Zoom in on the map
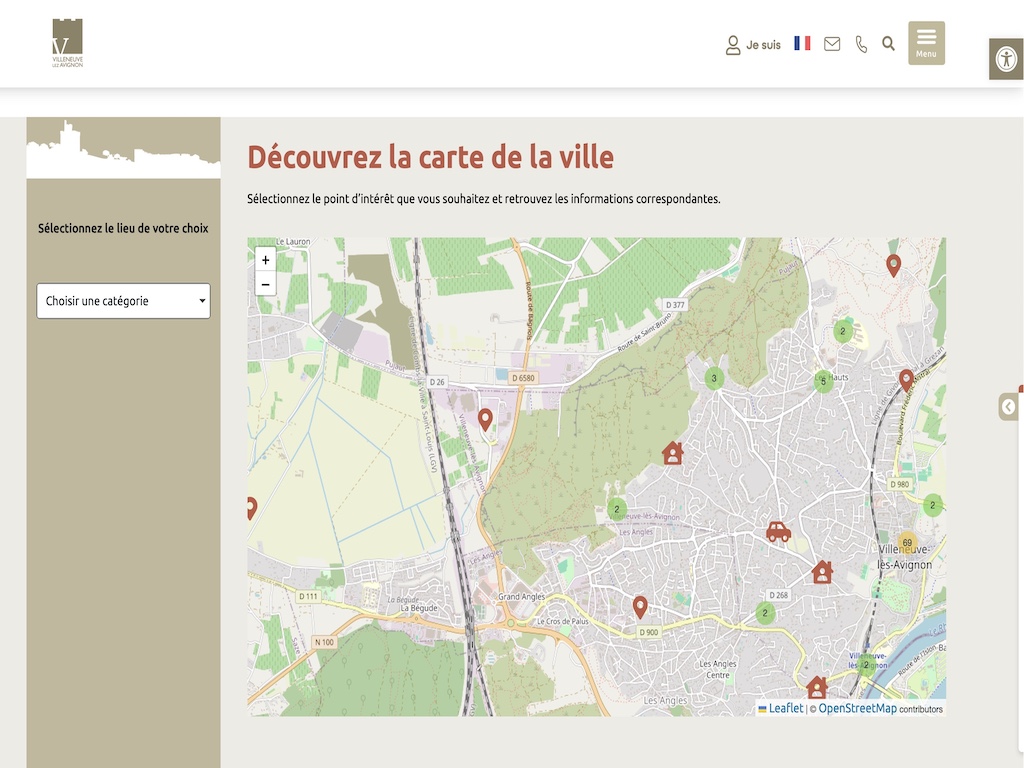This screenshot has width=1024, height=768. [x=265, y=260]
